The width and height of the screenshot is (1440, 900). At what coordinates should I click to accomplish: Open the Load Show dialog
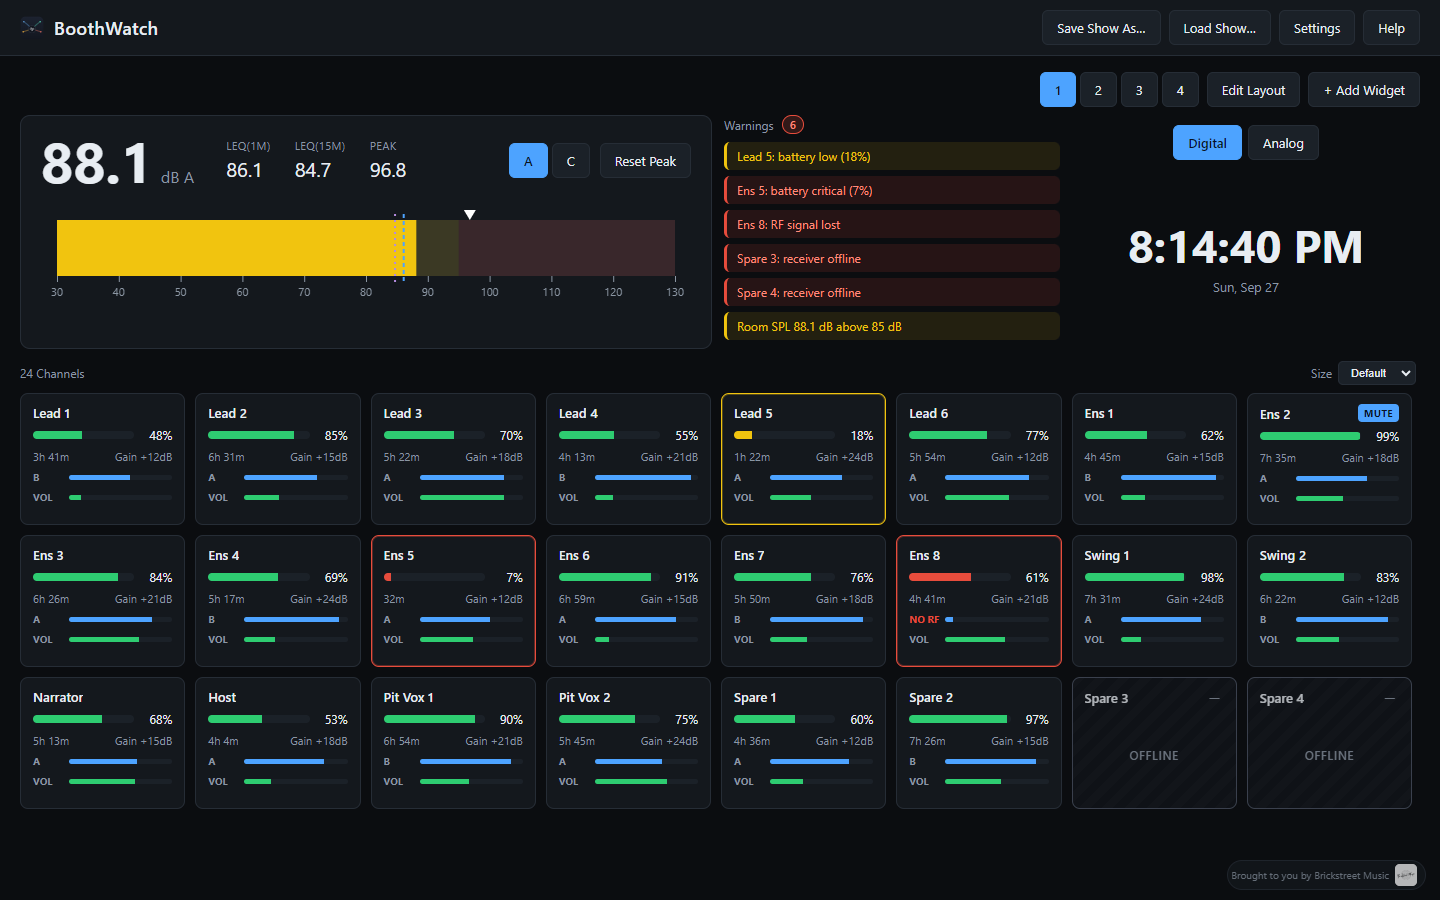point(1220,28)
